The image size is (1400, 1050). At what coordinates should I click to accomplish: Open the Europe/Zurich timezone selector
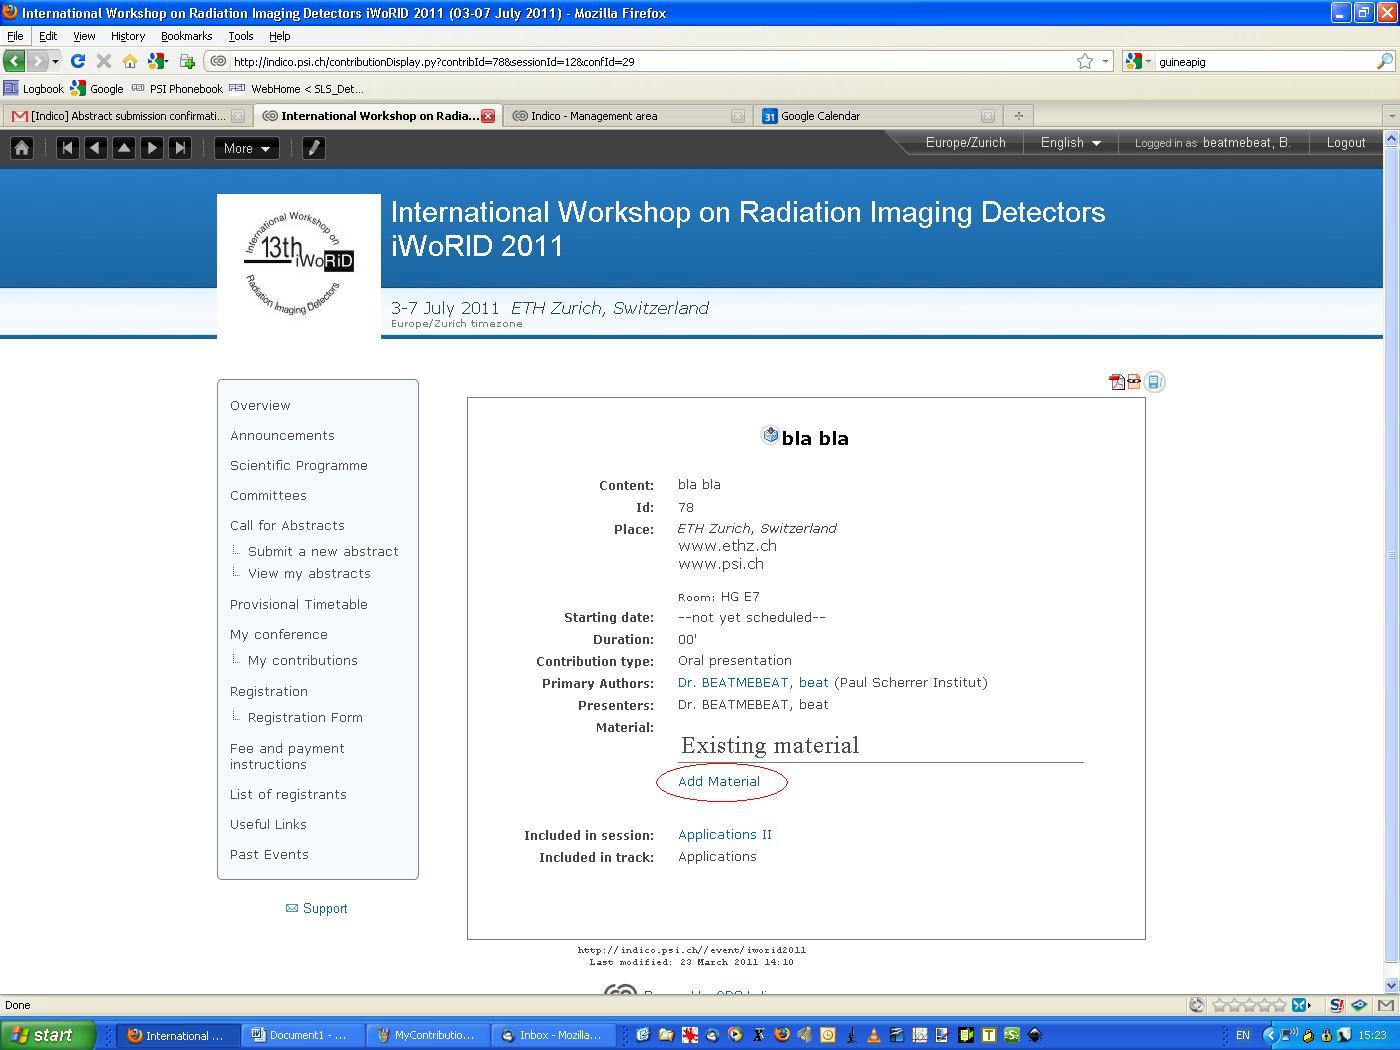[x=965, y=143]
